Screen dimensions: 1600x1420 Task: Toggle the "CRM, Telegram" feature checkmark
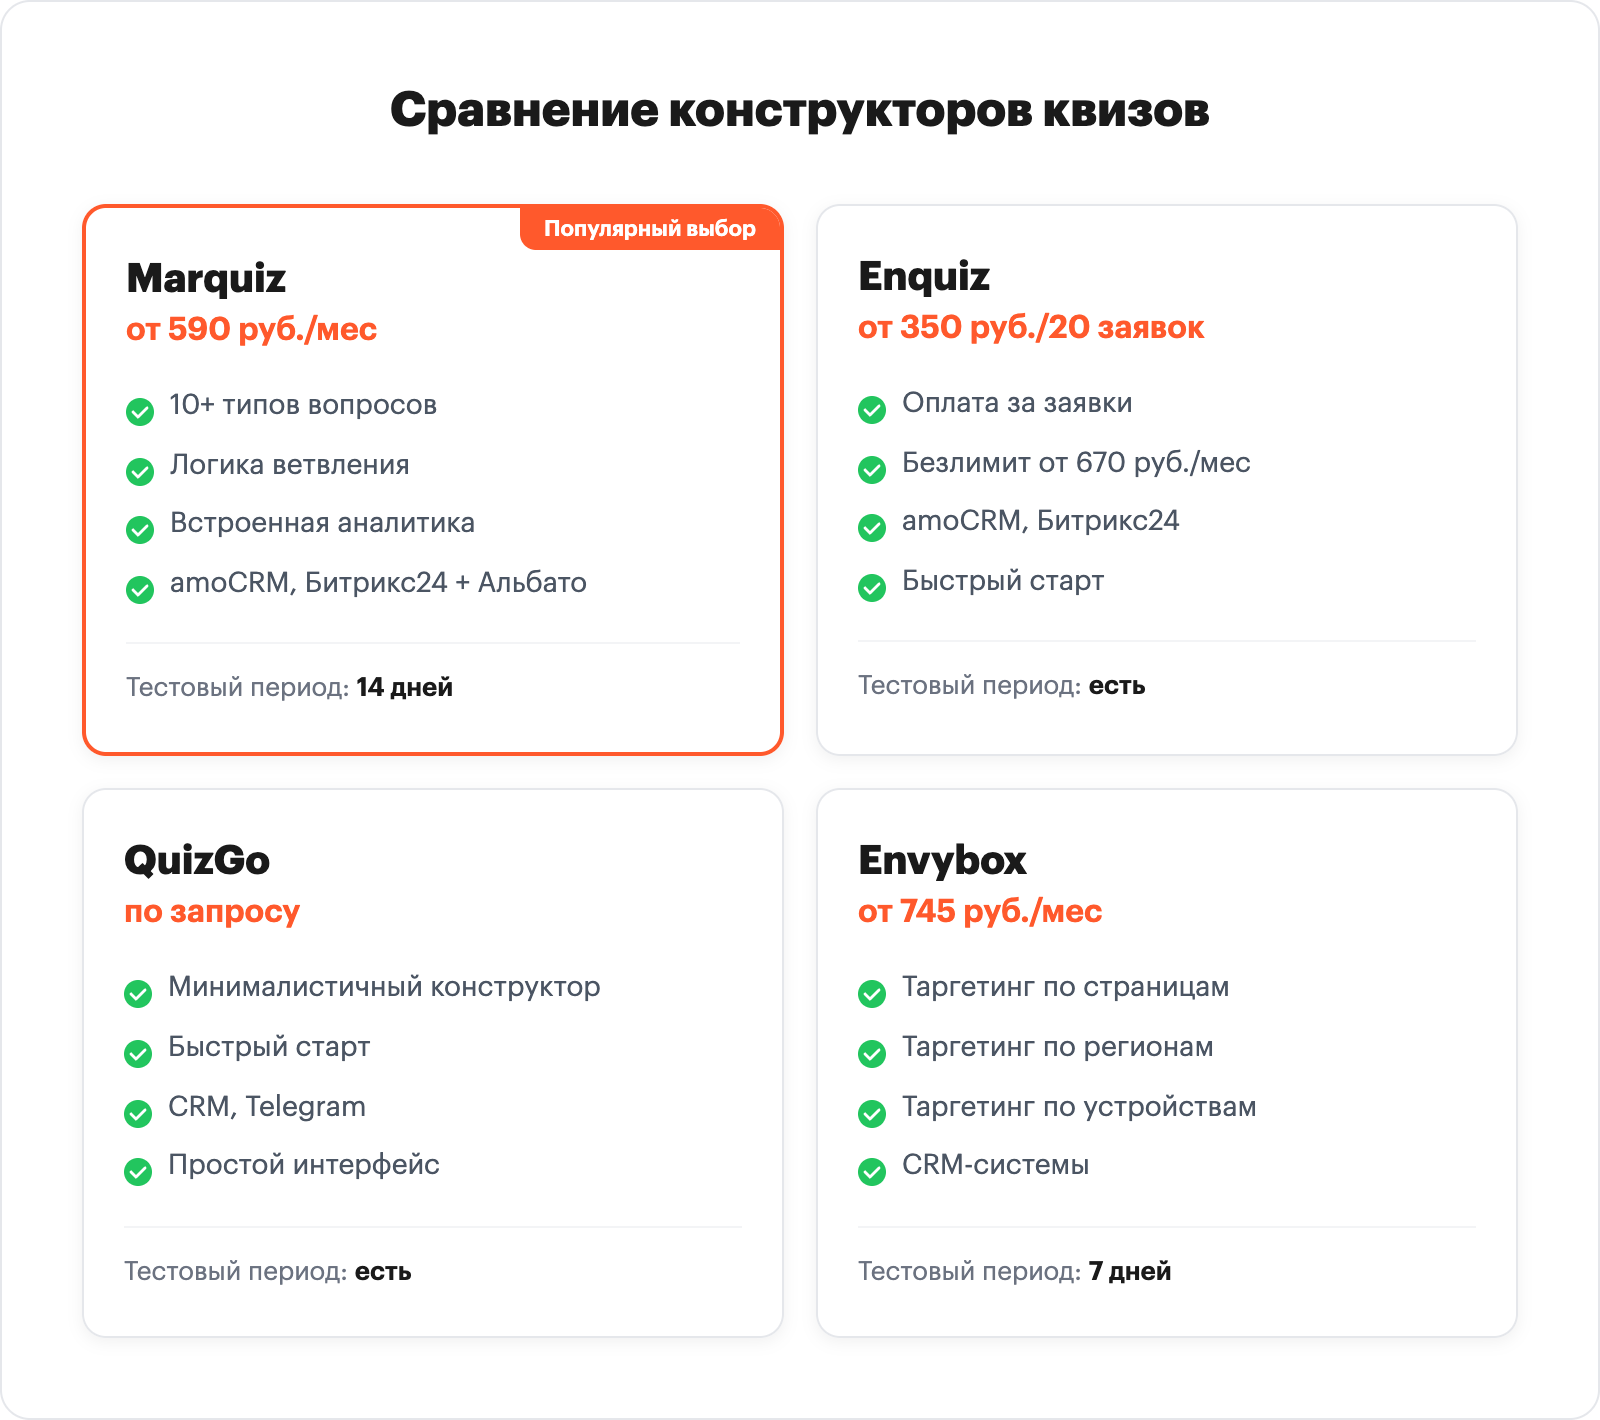pos(139,1113)
